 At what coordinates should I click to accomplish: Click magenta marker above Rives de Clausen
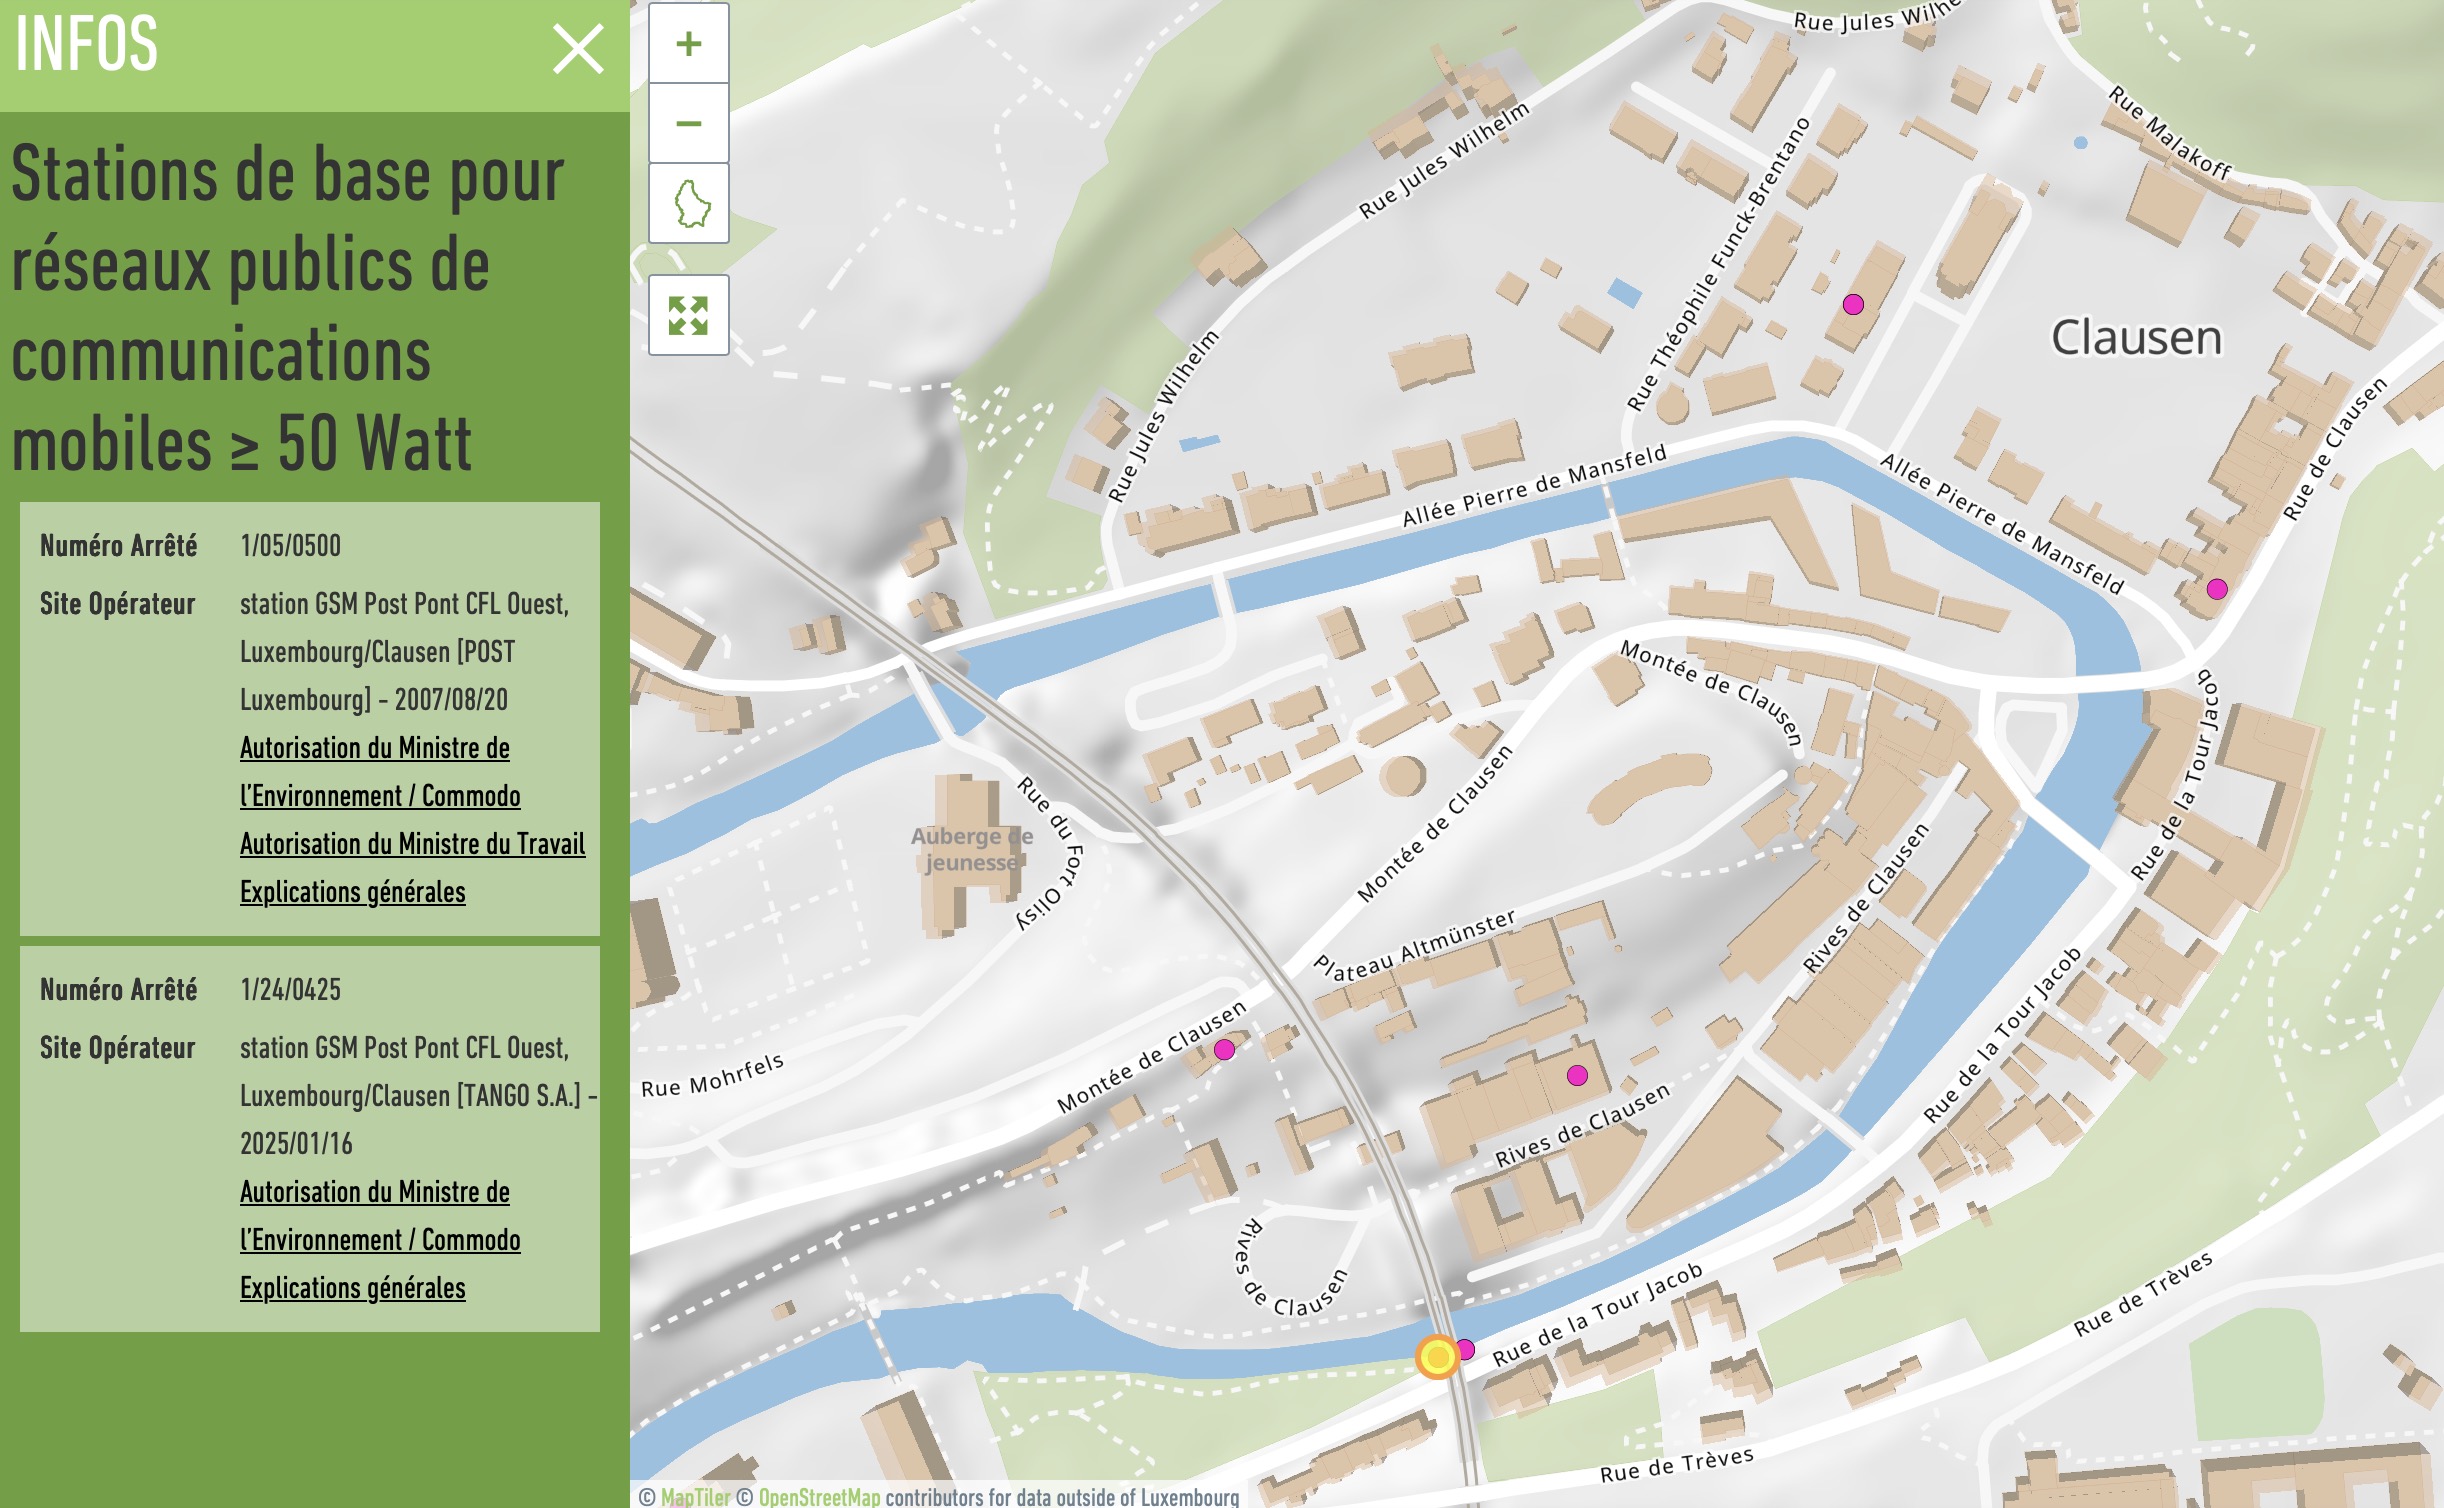pyautogui.click(x=1577, y=1076)
